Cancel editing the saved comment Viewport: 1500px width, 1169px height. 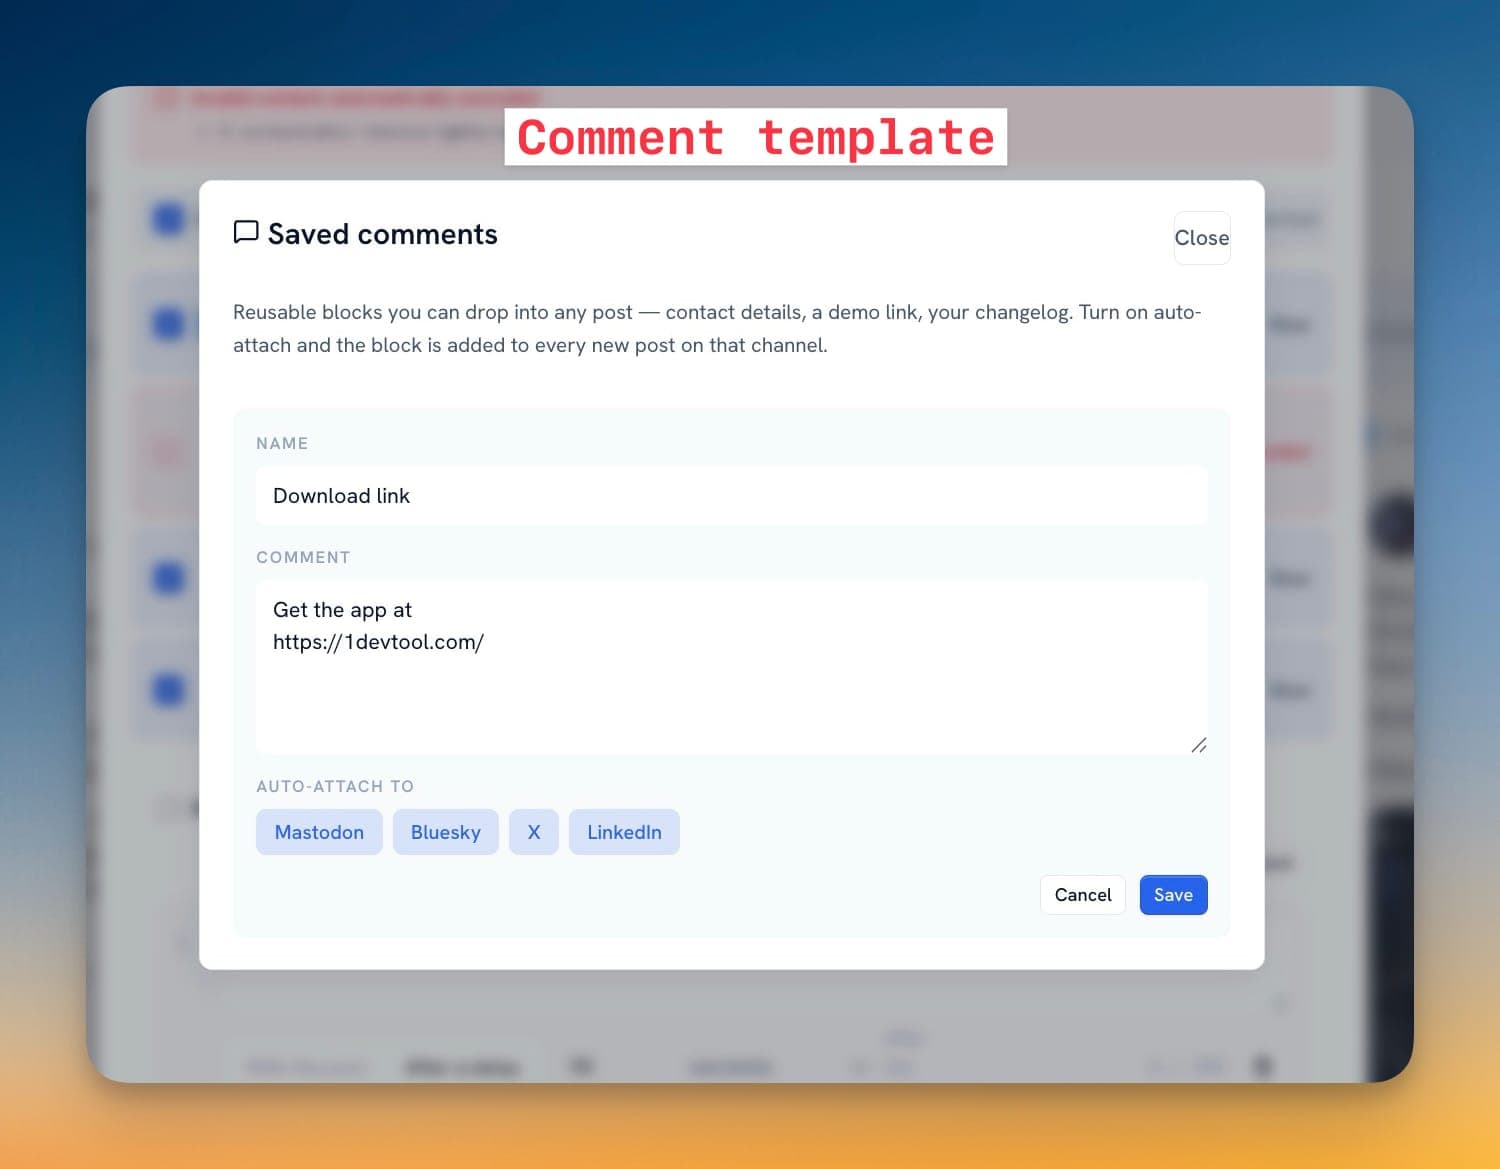tap(1083, 895)
